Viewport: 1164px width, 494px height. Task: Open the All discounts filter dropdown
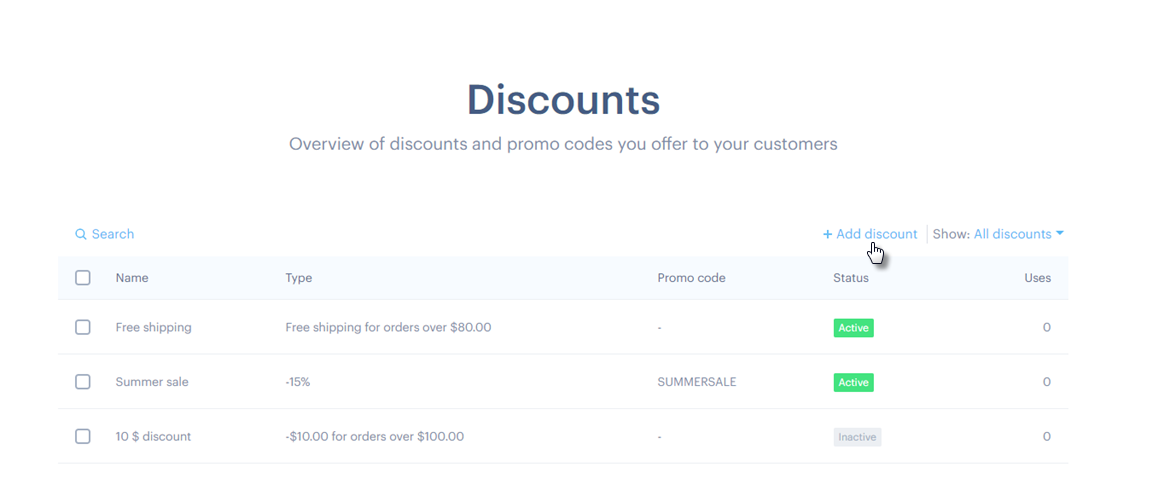1012,234
